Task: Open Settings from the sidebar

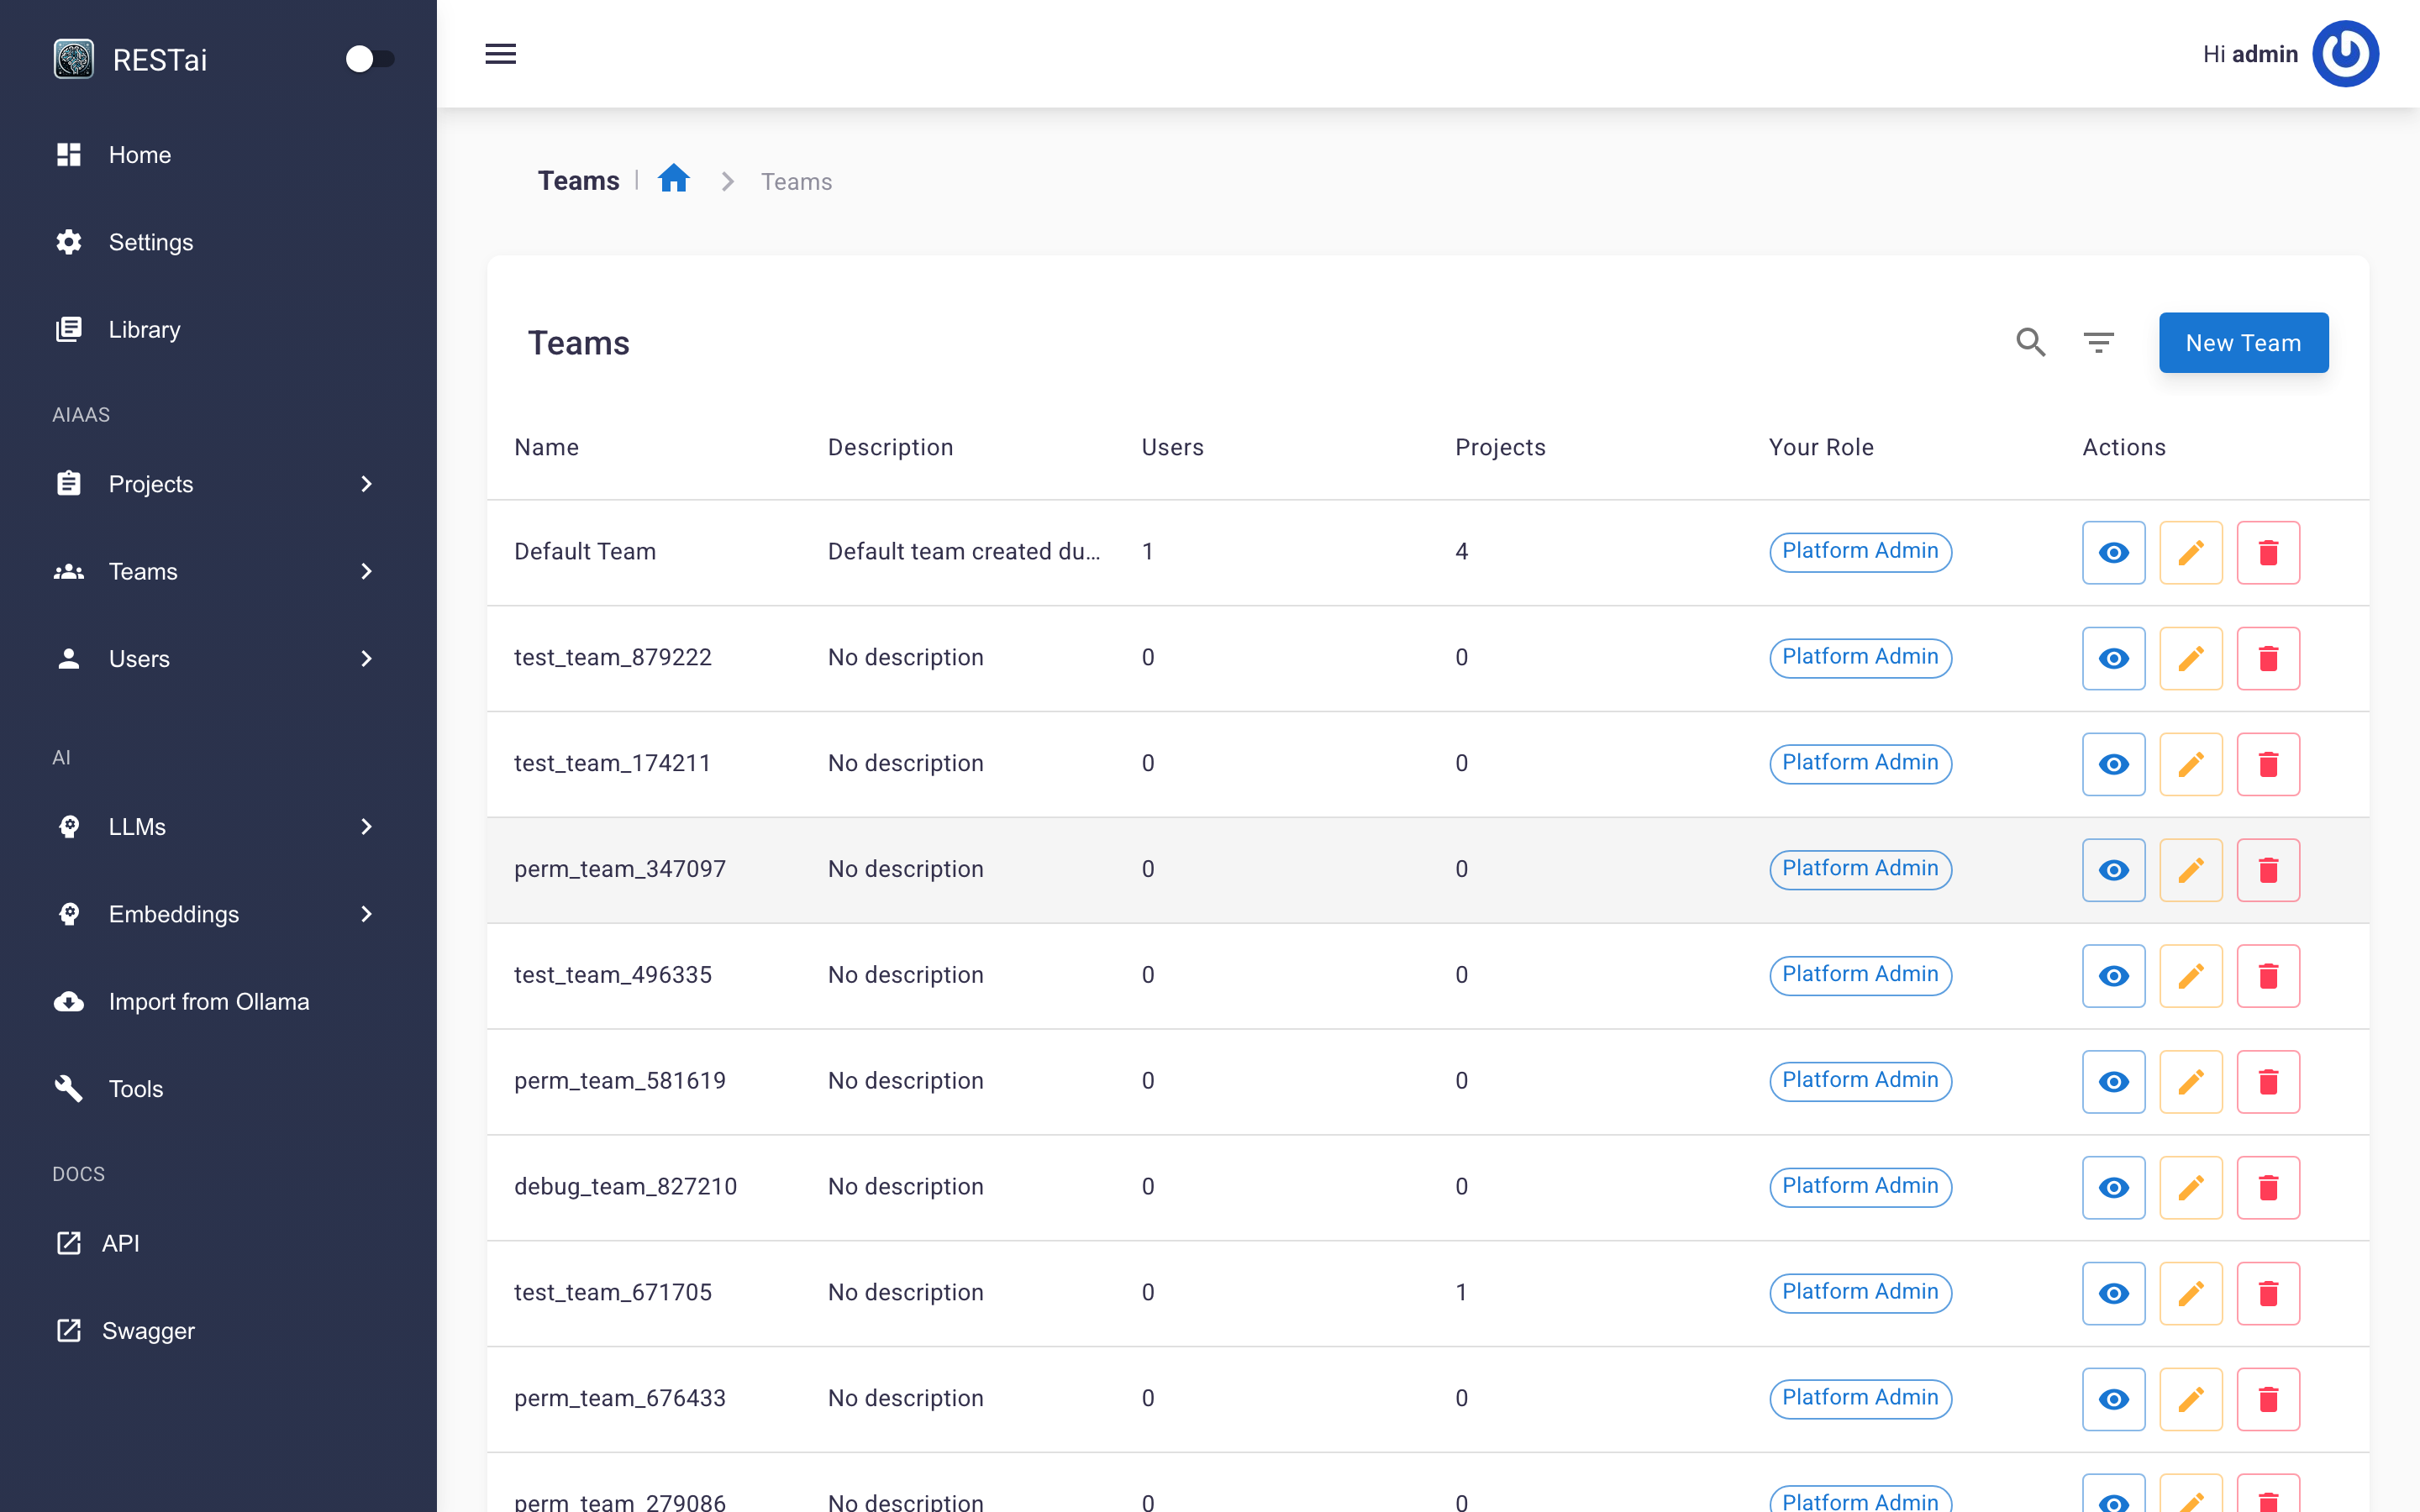Action: coord(150,242)
